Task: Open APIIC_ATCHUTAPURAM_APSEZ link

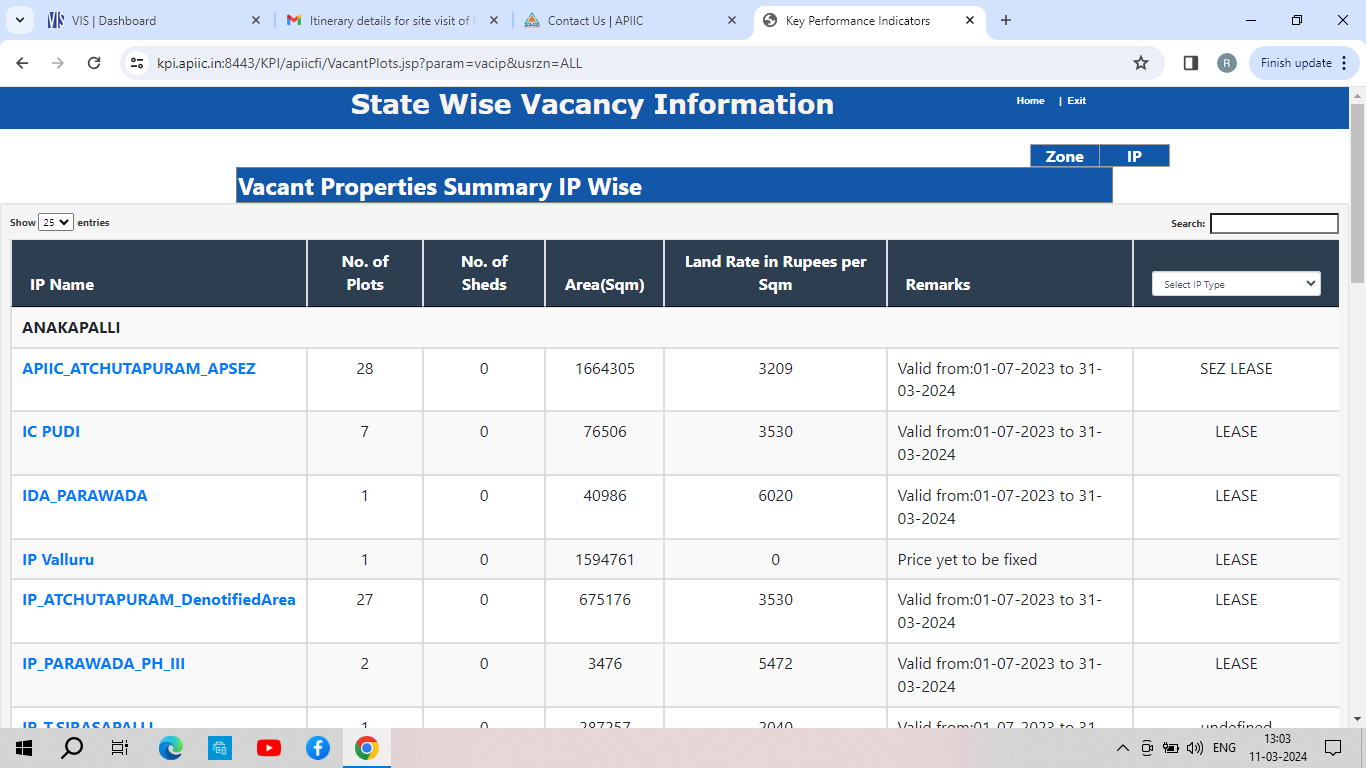Action: [139, 369]
